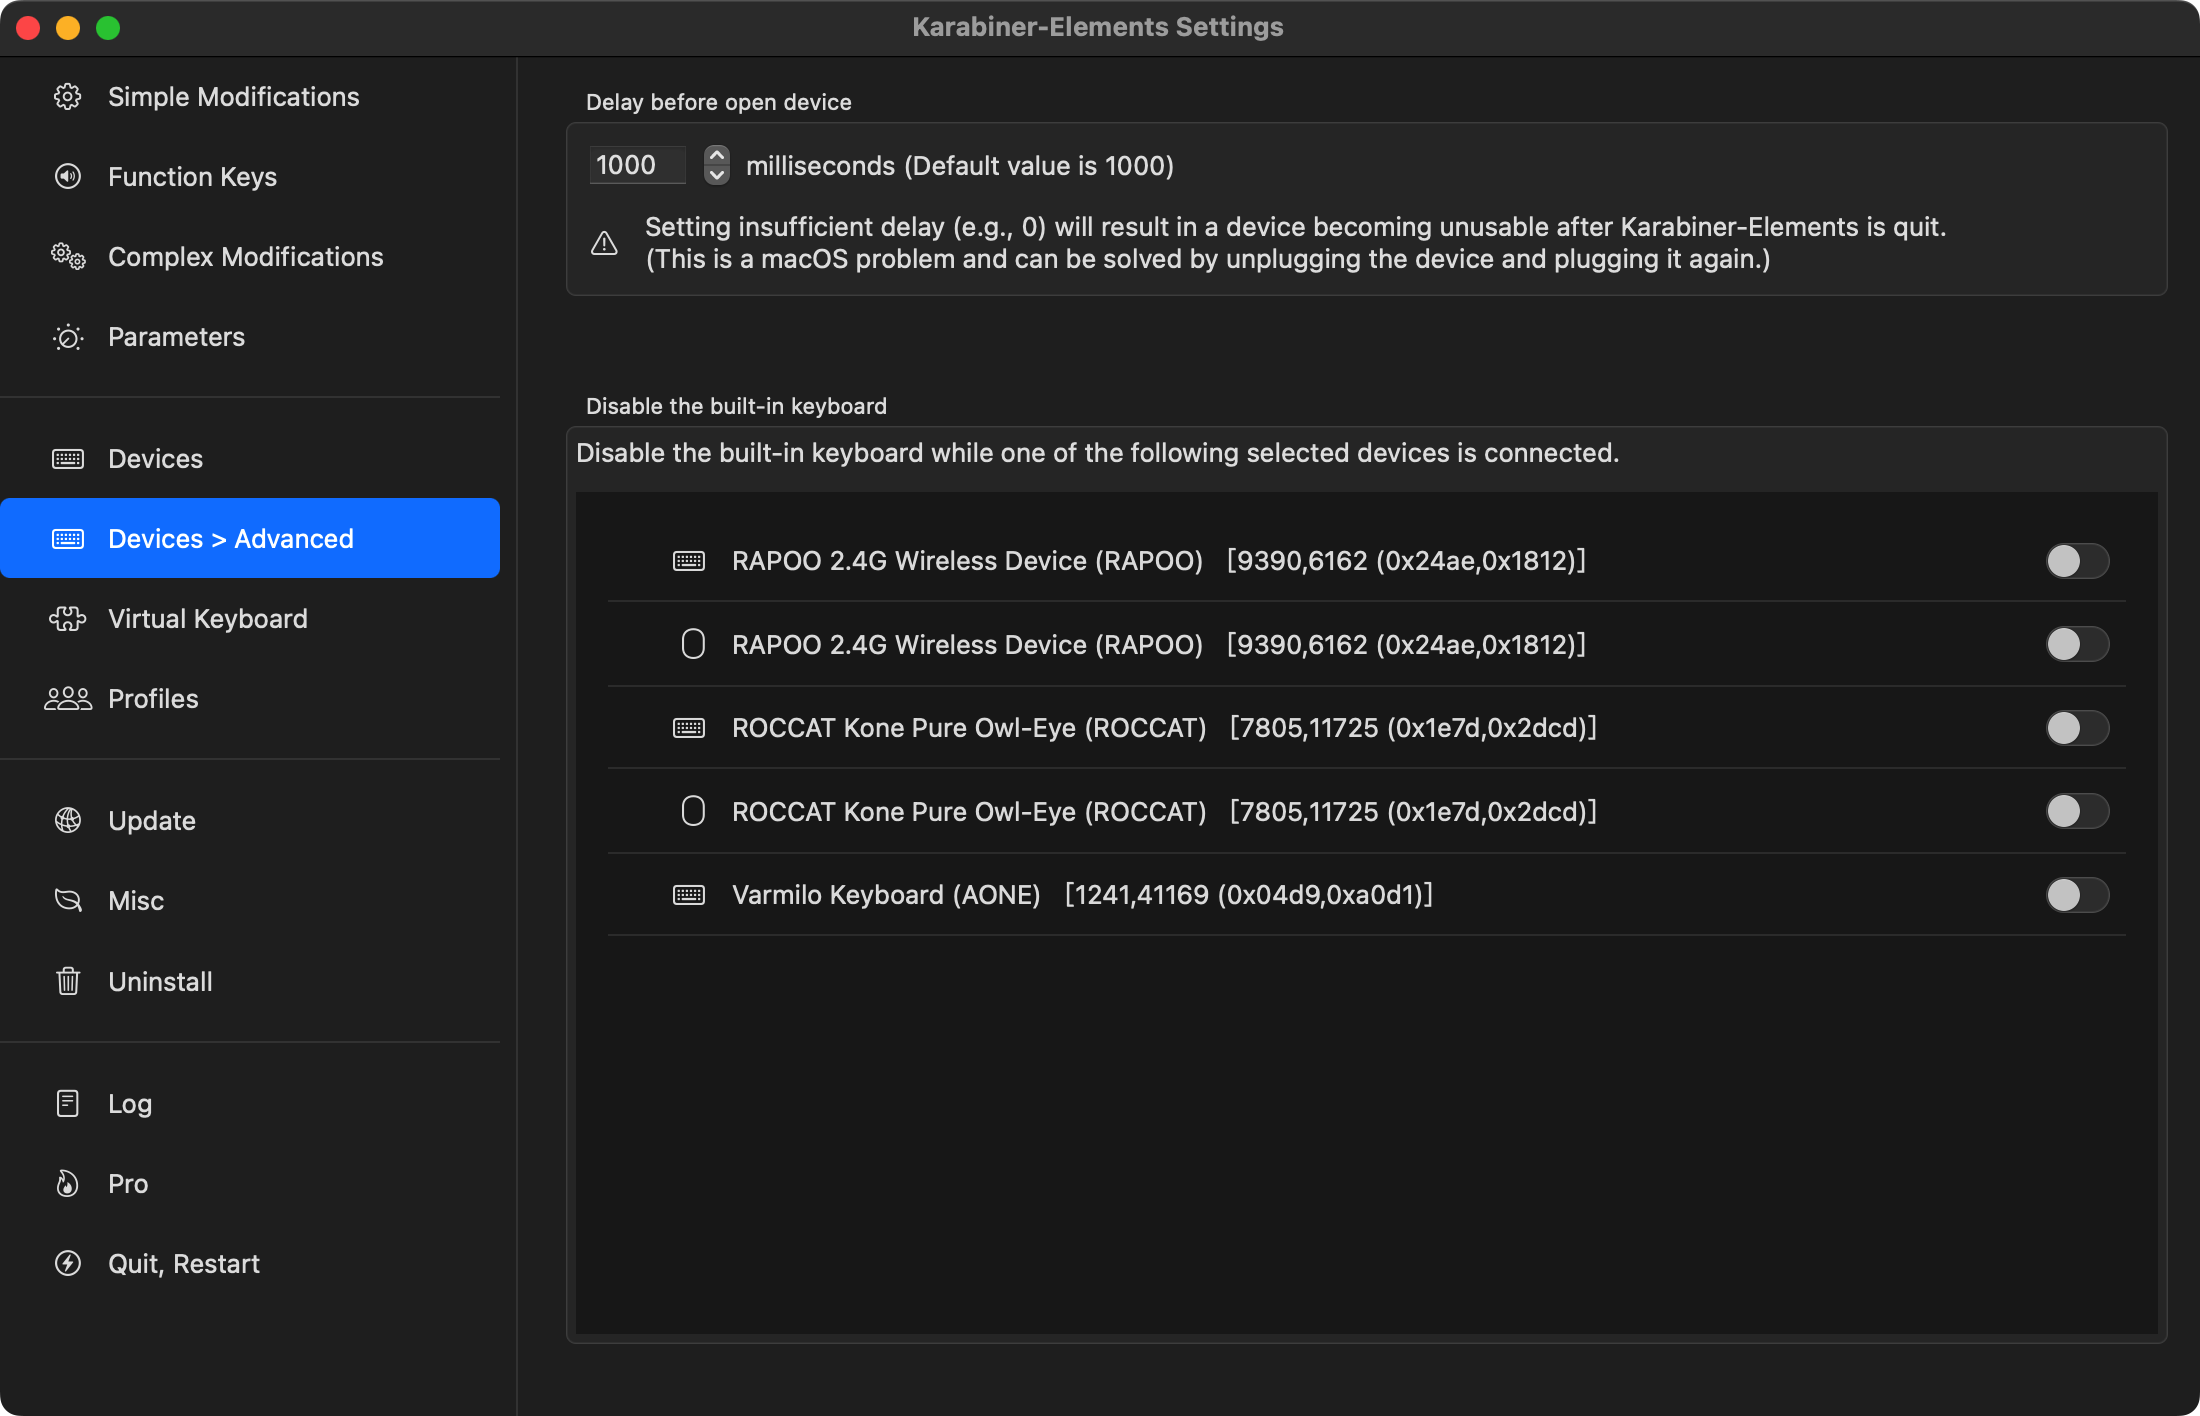Click the Profiles icon
The height and width of the screenshot is (1416, 2200).
pos(69,699)
